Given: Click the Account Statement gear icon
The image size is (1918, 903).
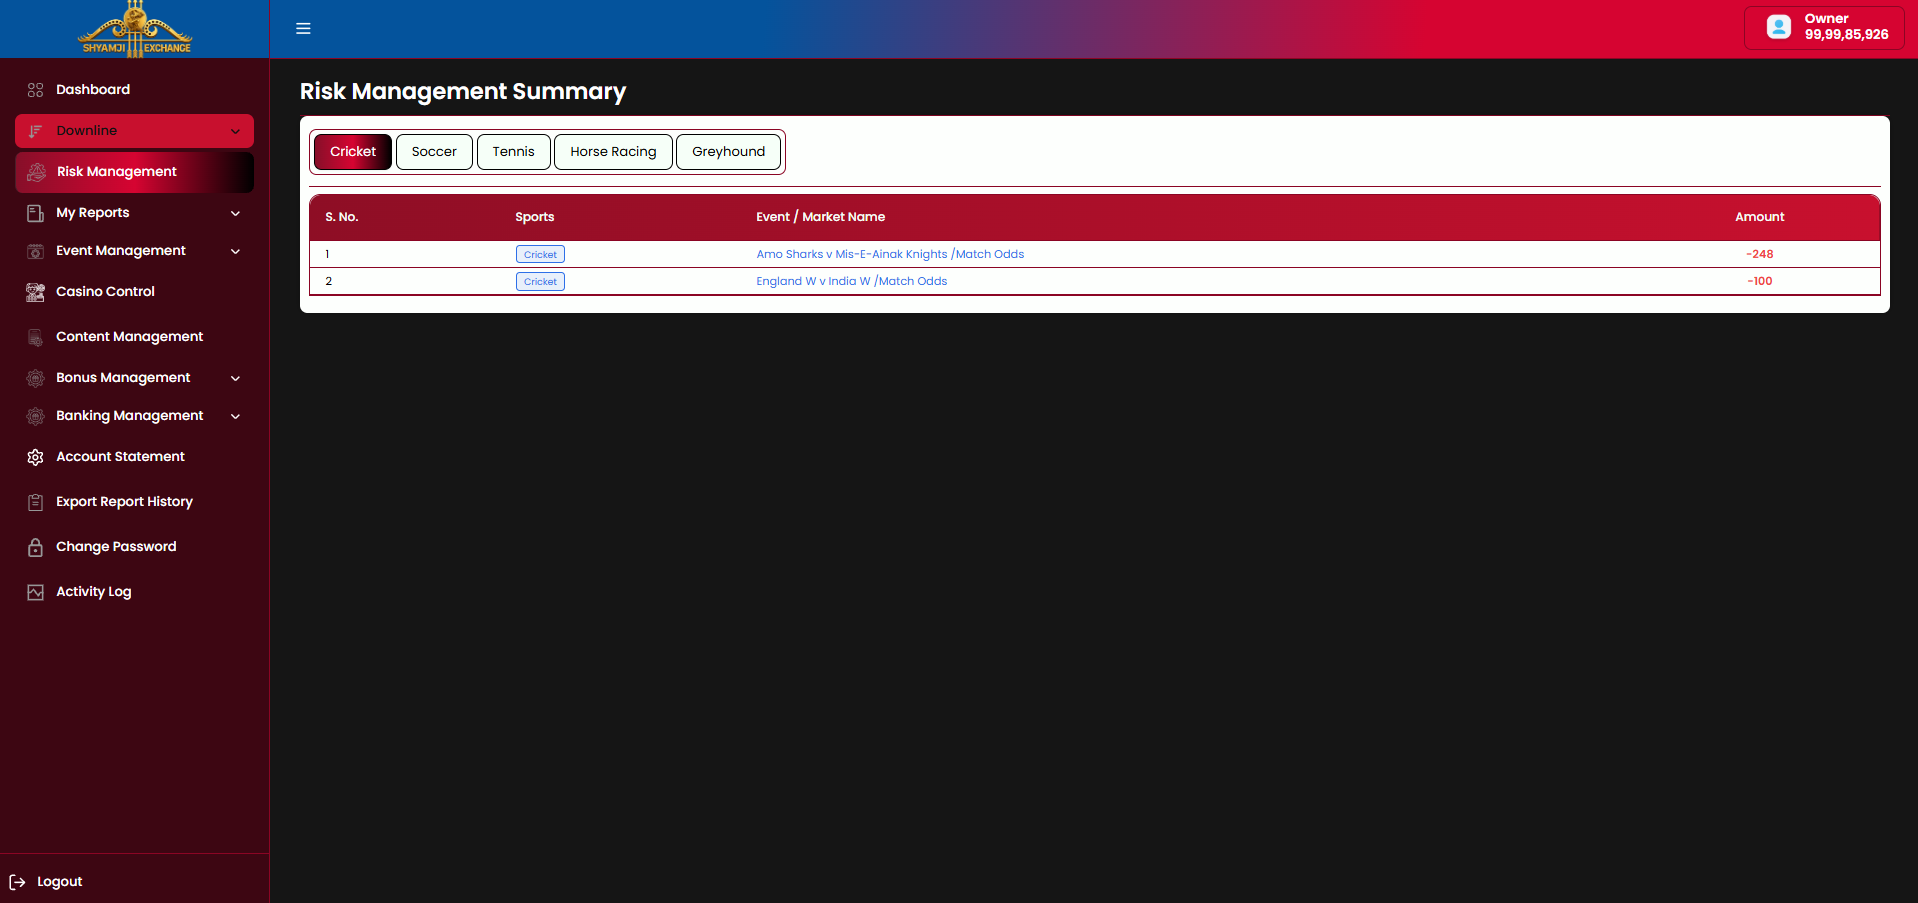Looking at the screenshot, I should (36, 457).
